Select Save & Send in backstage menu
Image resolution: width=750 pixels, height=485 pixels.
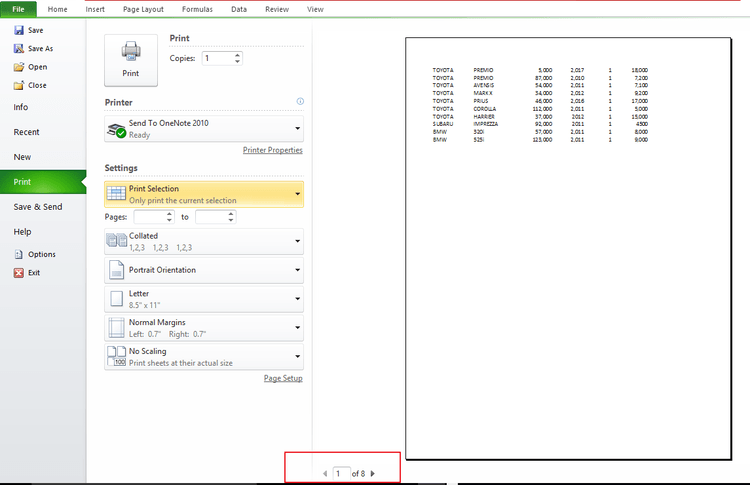43,207
